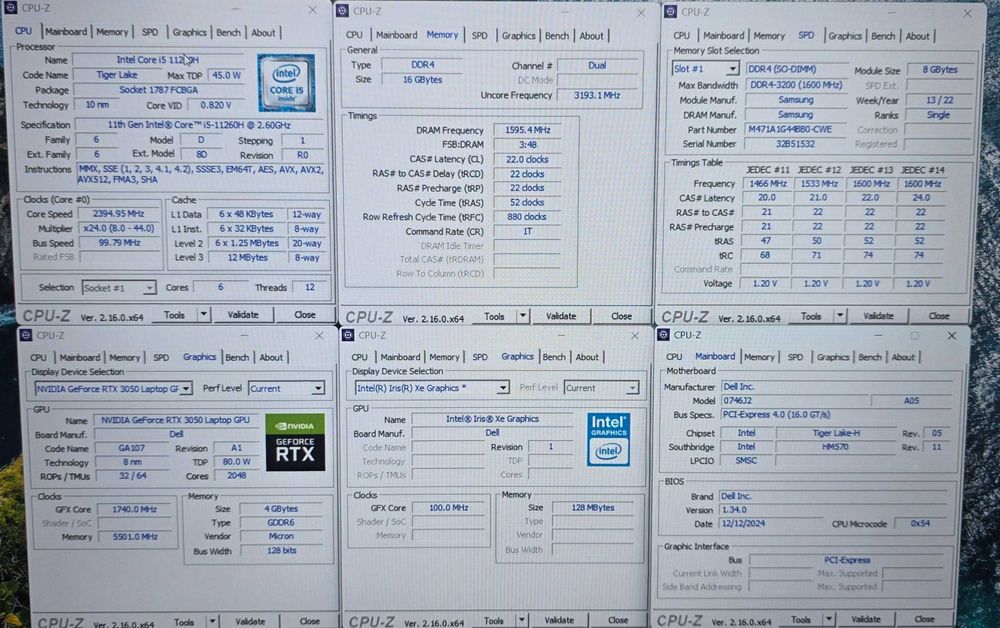Screen dimensions: 1000x628
Task: Click the GPU TDP value 80.0 W
Action: click(236, 462)
